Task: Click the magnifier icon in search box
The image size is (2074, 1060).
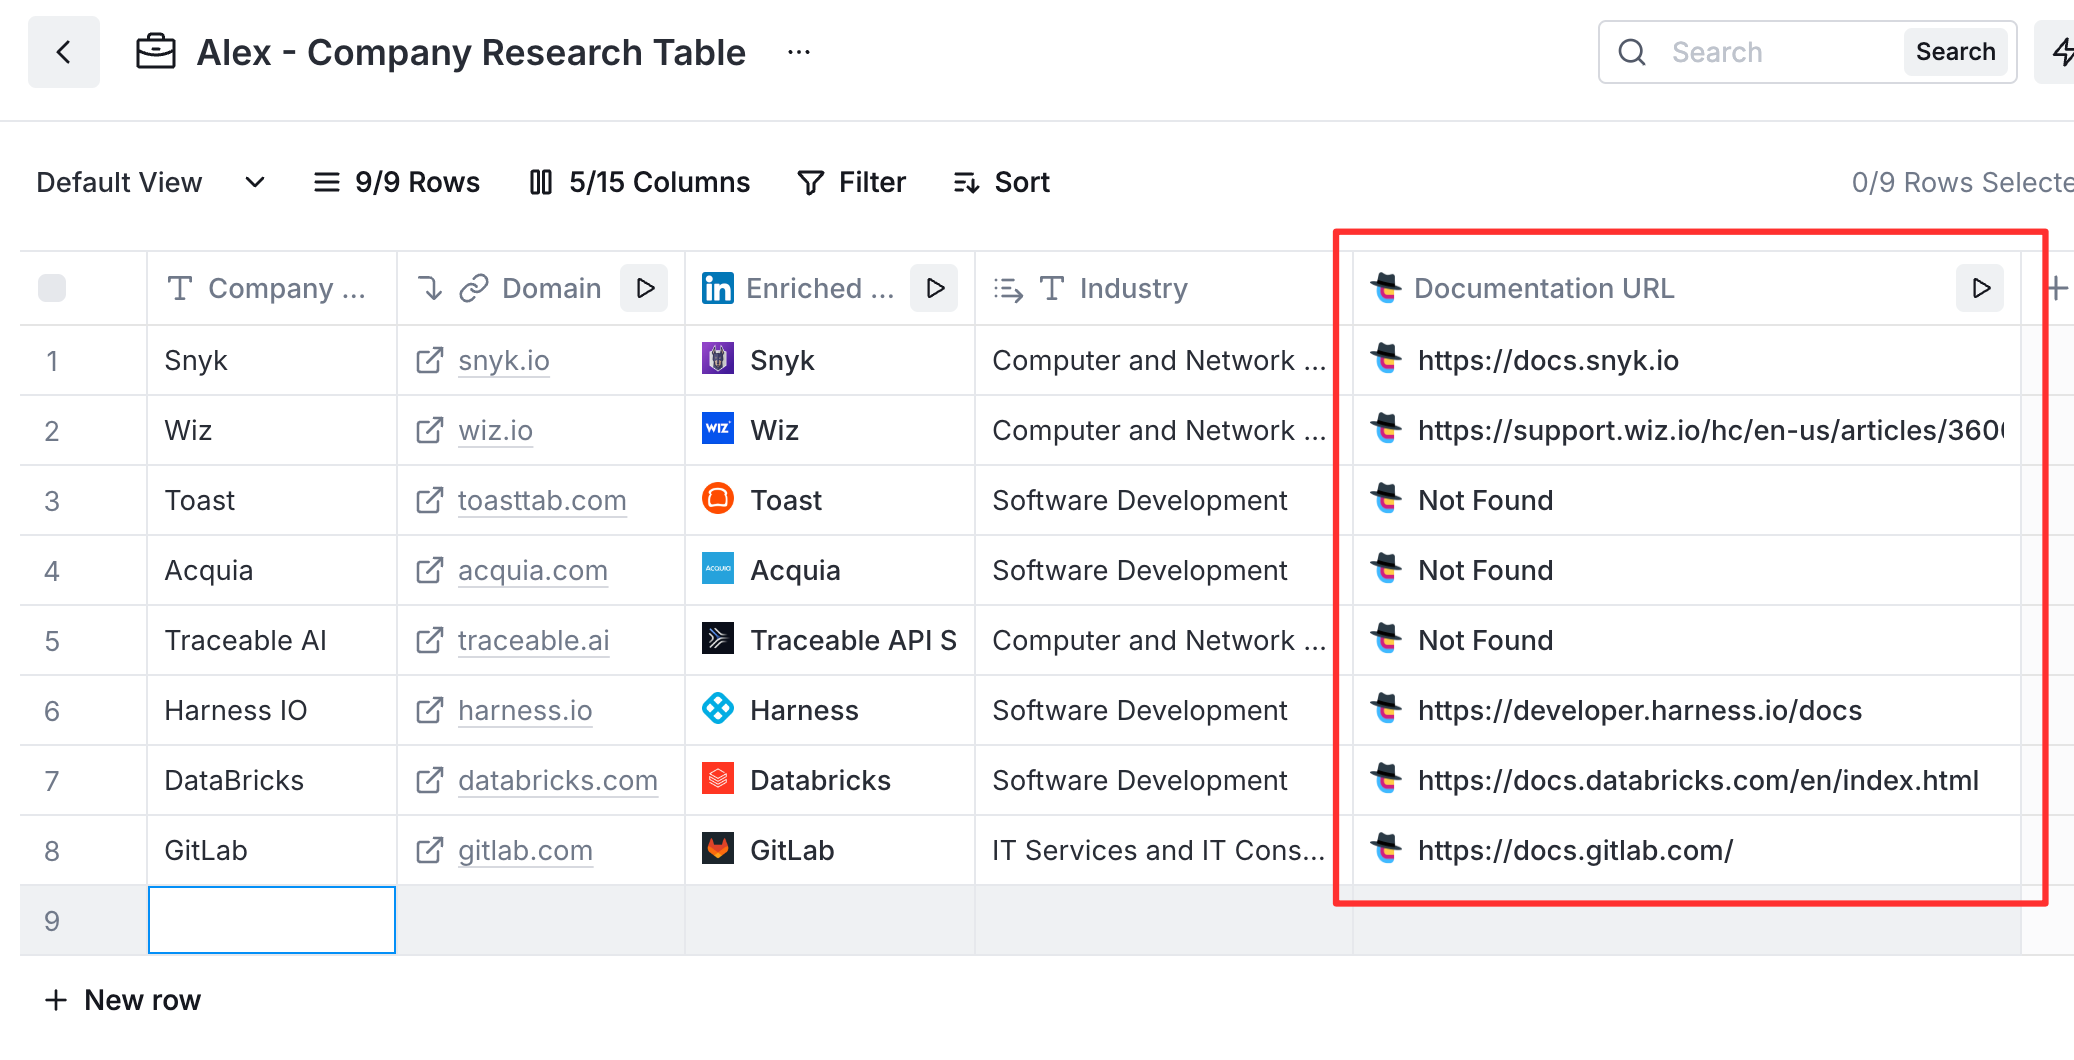Action: tap(1632, 52)
